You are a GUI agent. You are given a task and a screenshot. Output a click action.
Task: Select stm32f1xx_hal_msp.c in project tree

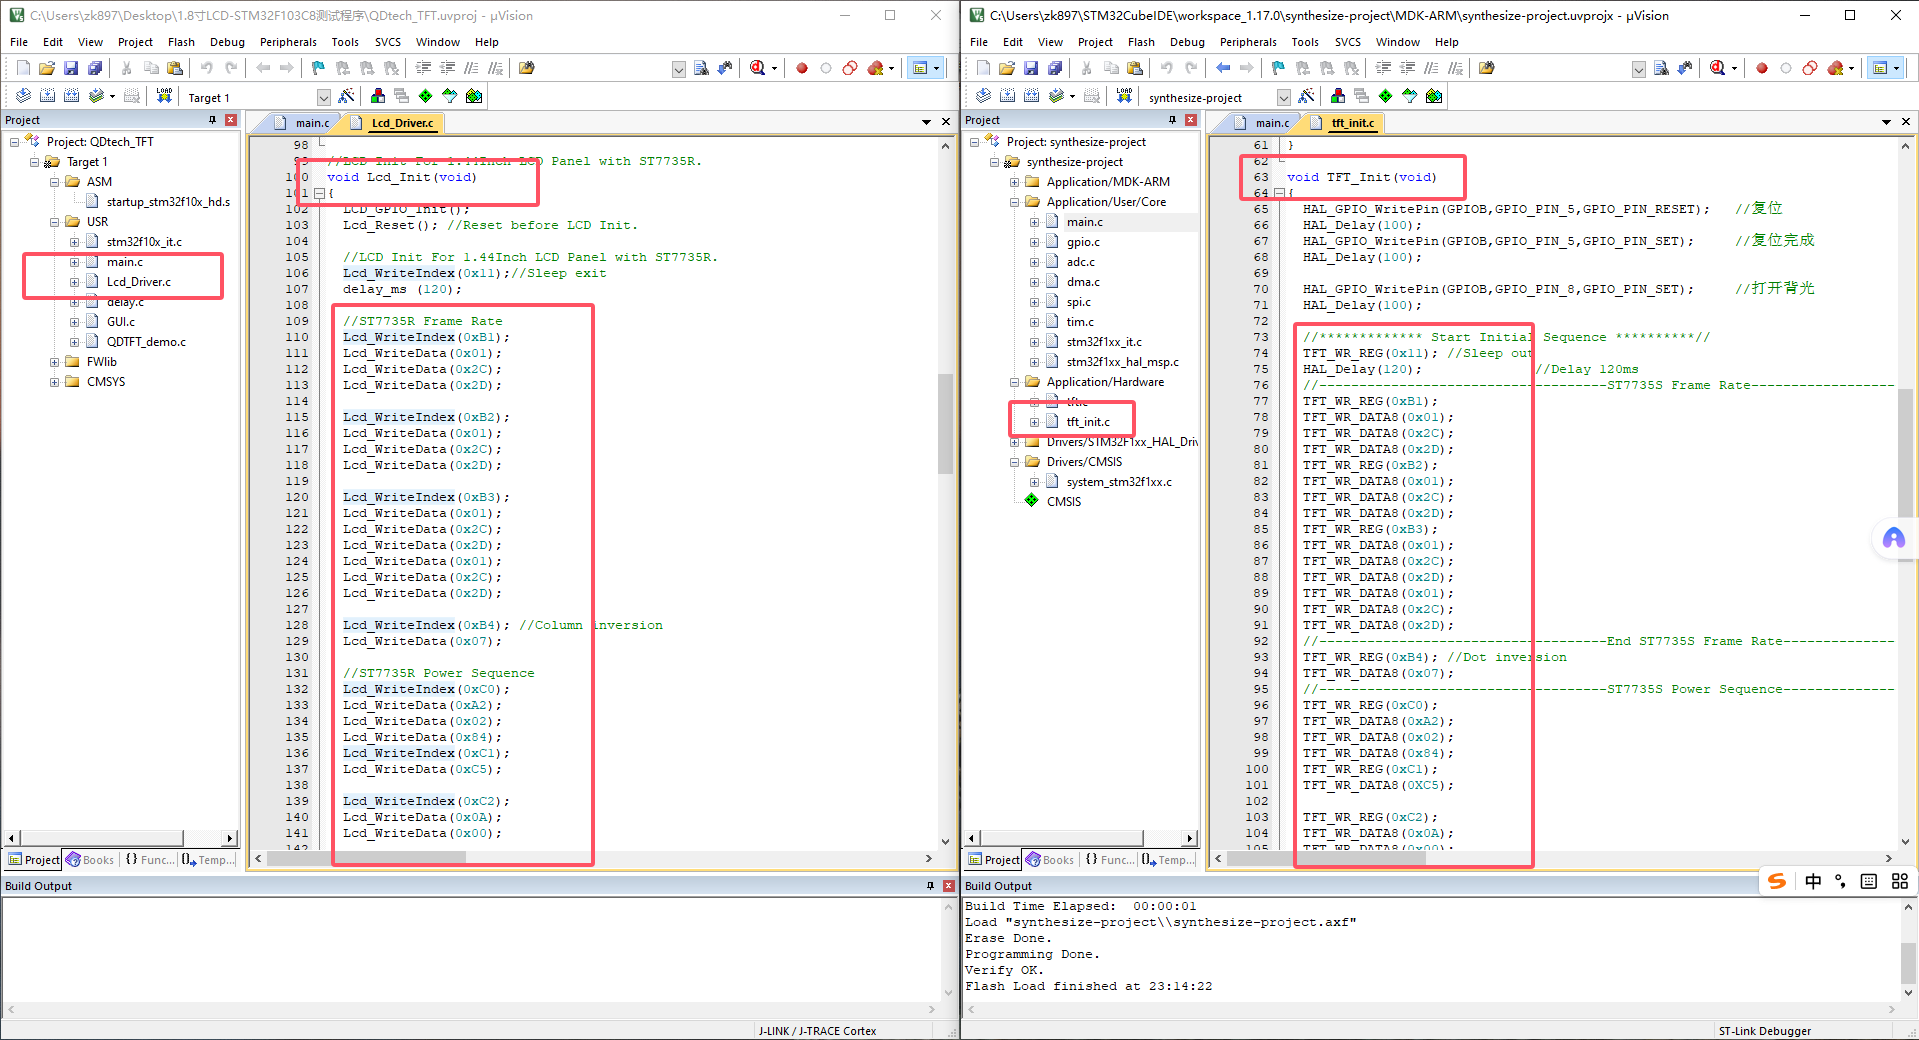tap(1122, 362)
